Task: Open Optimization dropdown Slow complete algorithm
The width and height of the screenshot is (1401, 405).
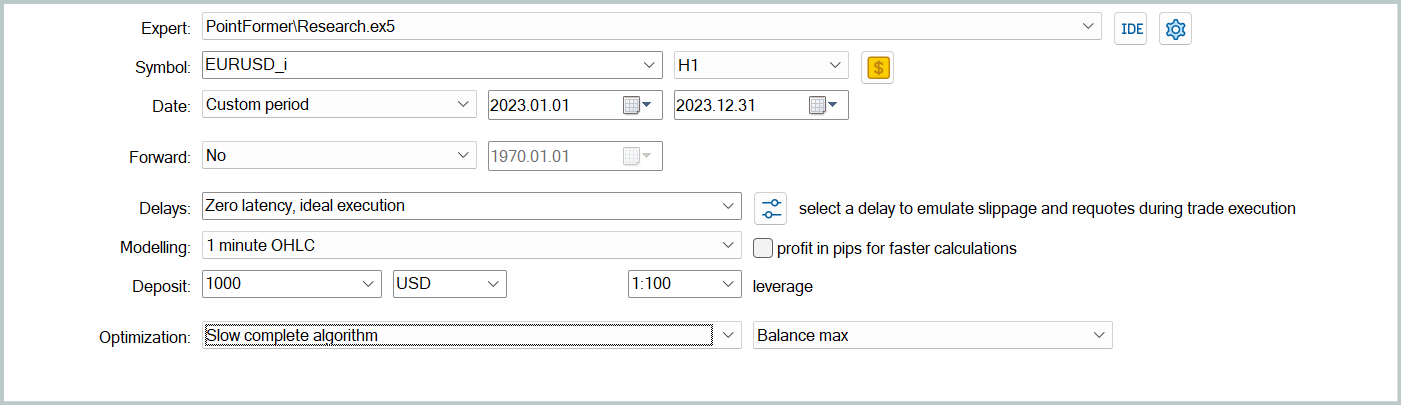Action: [729, 335]
